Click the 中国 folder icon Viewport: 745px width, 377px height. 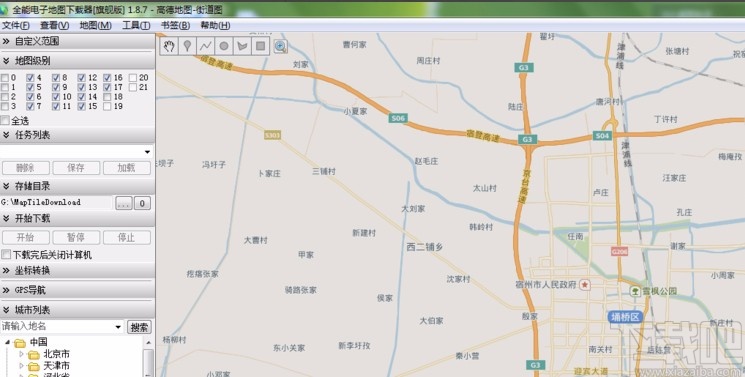click(x=19, y=342)
